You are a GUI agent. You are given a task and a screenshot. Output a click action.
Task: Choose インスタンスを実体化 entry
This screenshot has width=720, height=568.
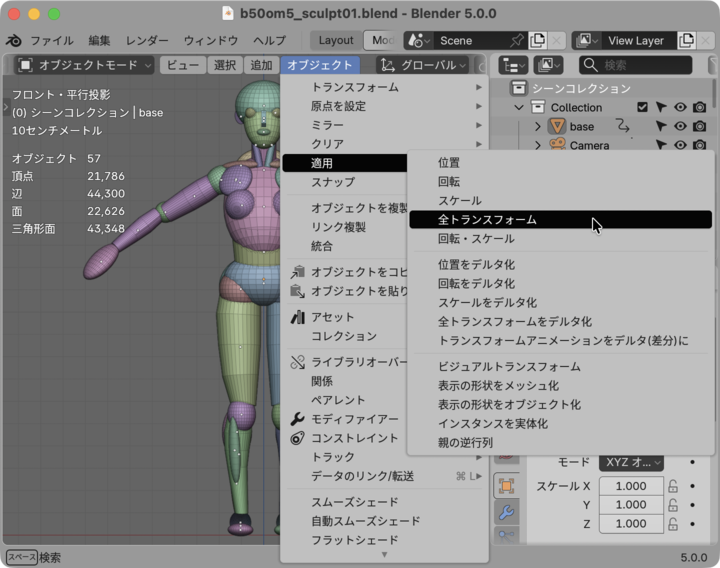(560, 423)
